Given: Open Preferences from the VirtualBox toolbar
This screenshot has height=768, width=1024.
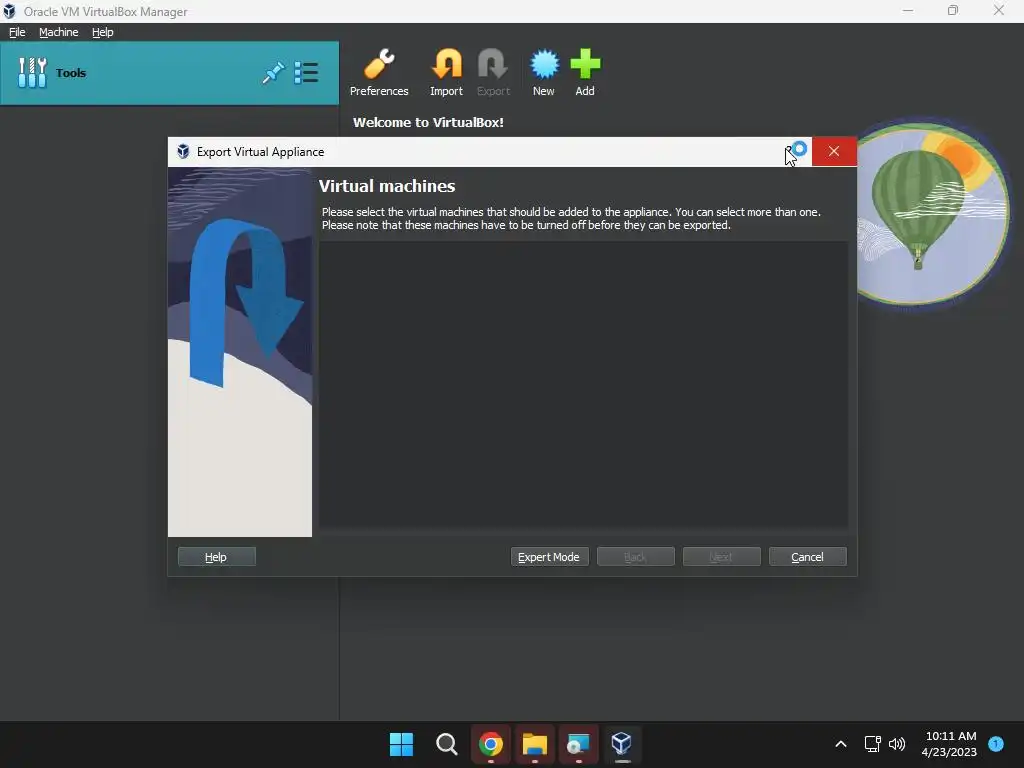Looking at the screenshot, I should click(379, 72).
